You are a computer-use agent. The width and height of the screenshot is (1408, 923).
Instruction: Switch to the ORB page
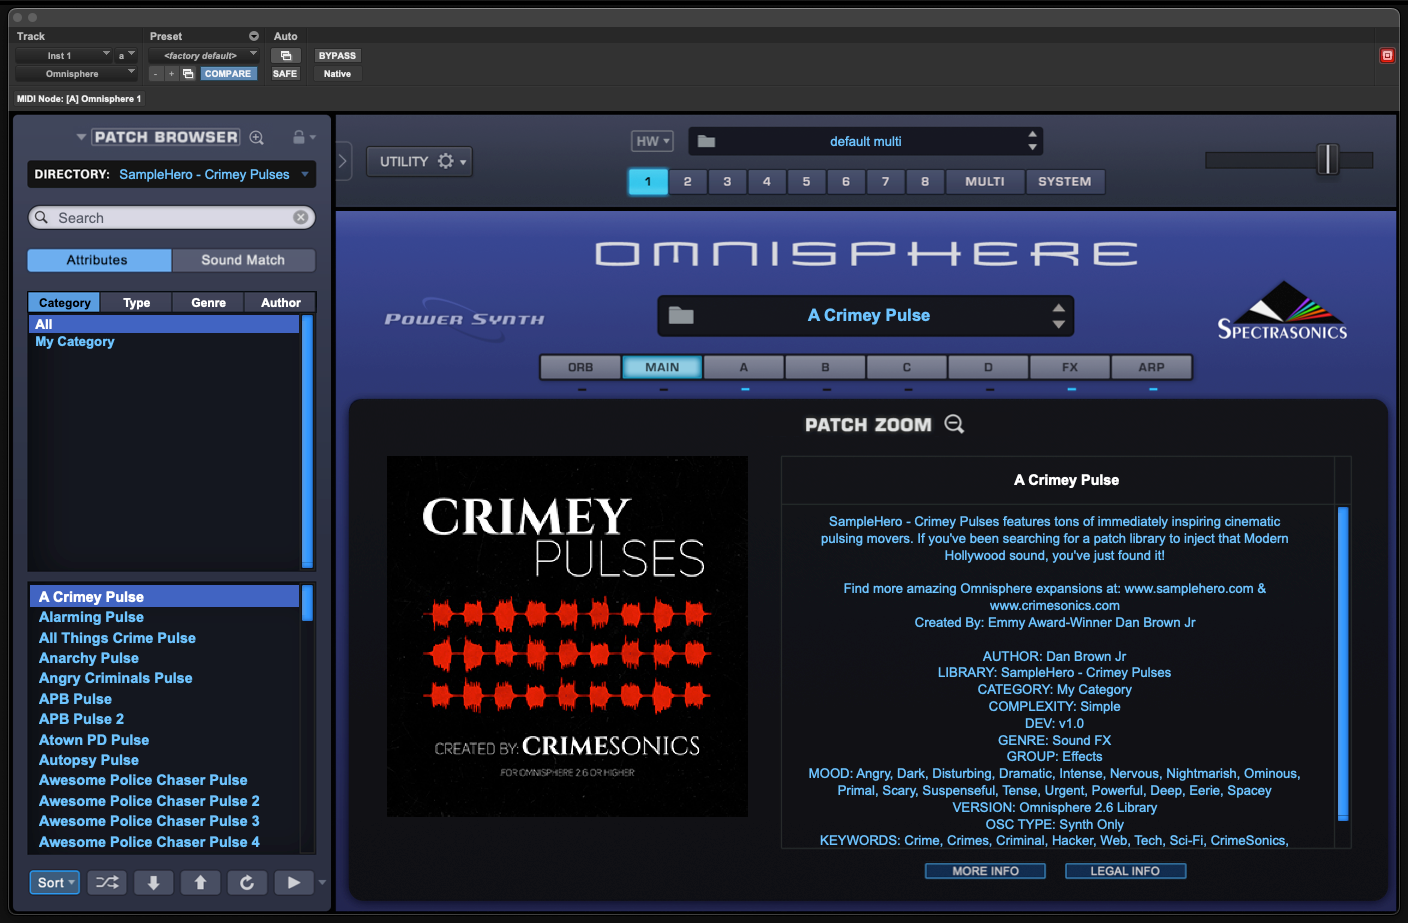click(581, 367)
